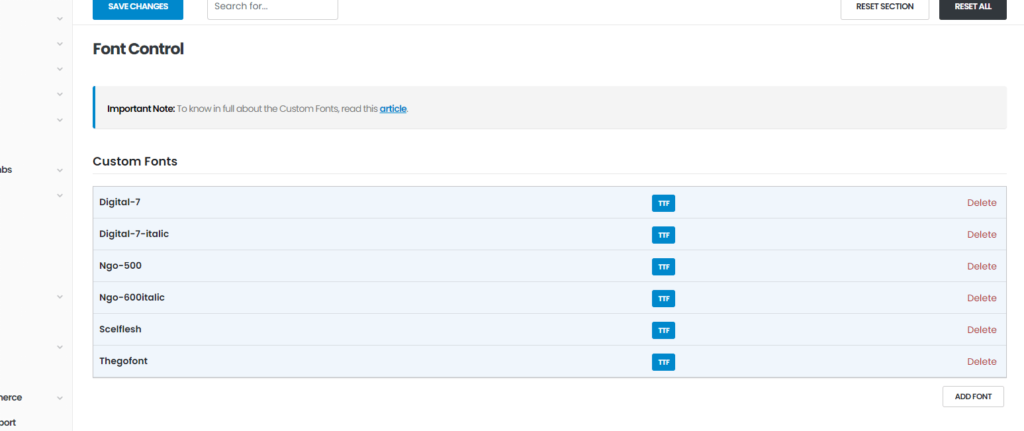The height and width of the screenshot is (431, 1024).
Task: Save the changes with the blue button
Action: (138, 7)
